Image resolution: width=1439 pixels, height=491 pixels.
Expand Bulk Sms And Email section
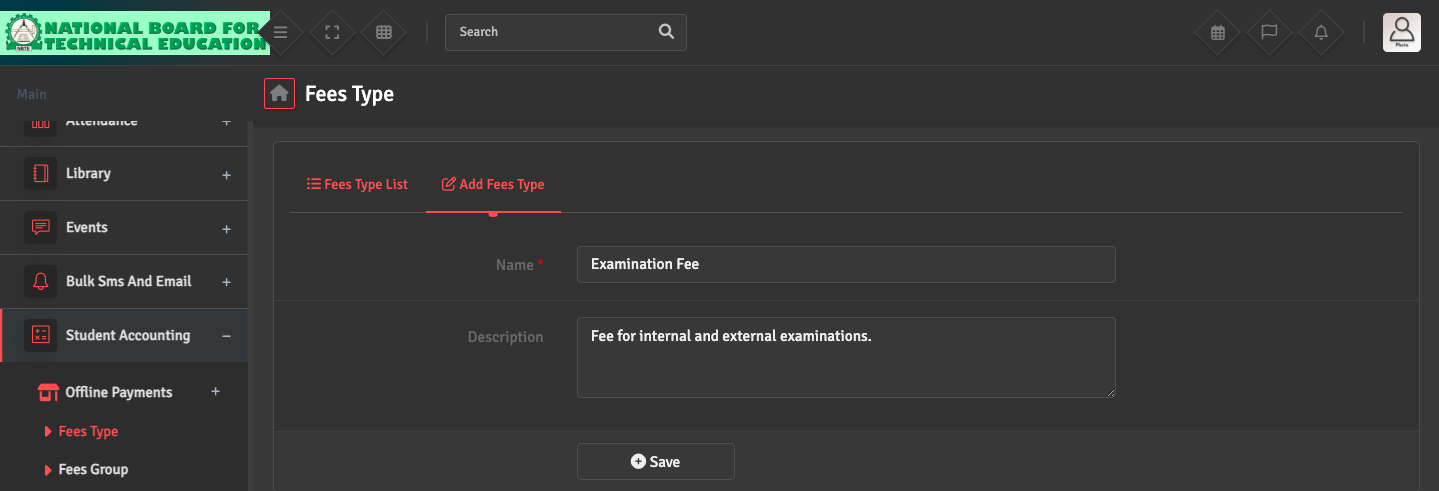click(128, 282)
